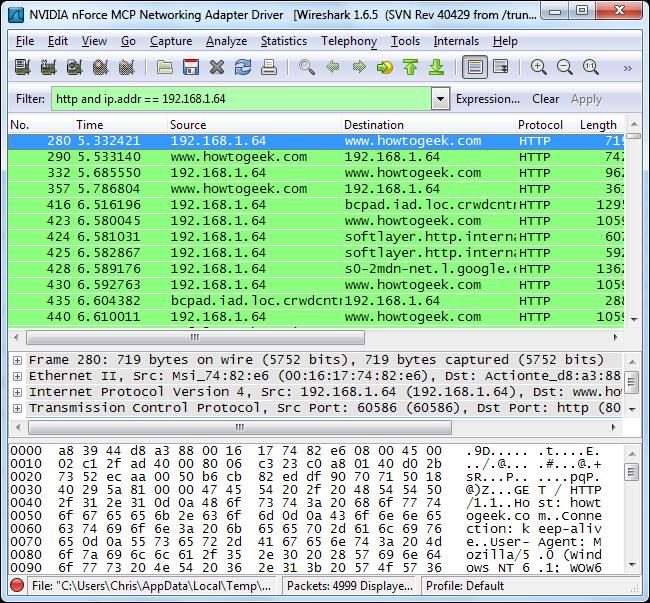This screenshot has width=650, height=603.
Task: Click Profile: Default in status bar
Action: (x=465, y=586)
